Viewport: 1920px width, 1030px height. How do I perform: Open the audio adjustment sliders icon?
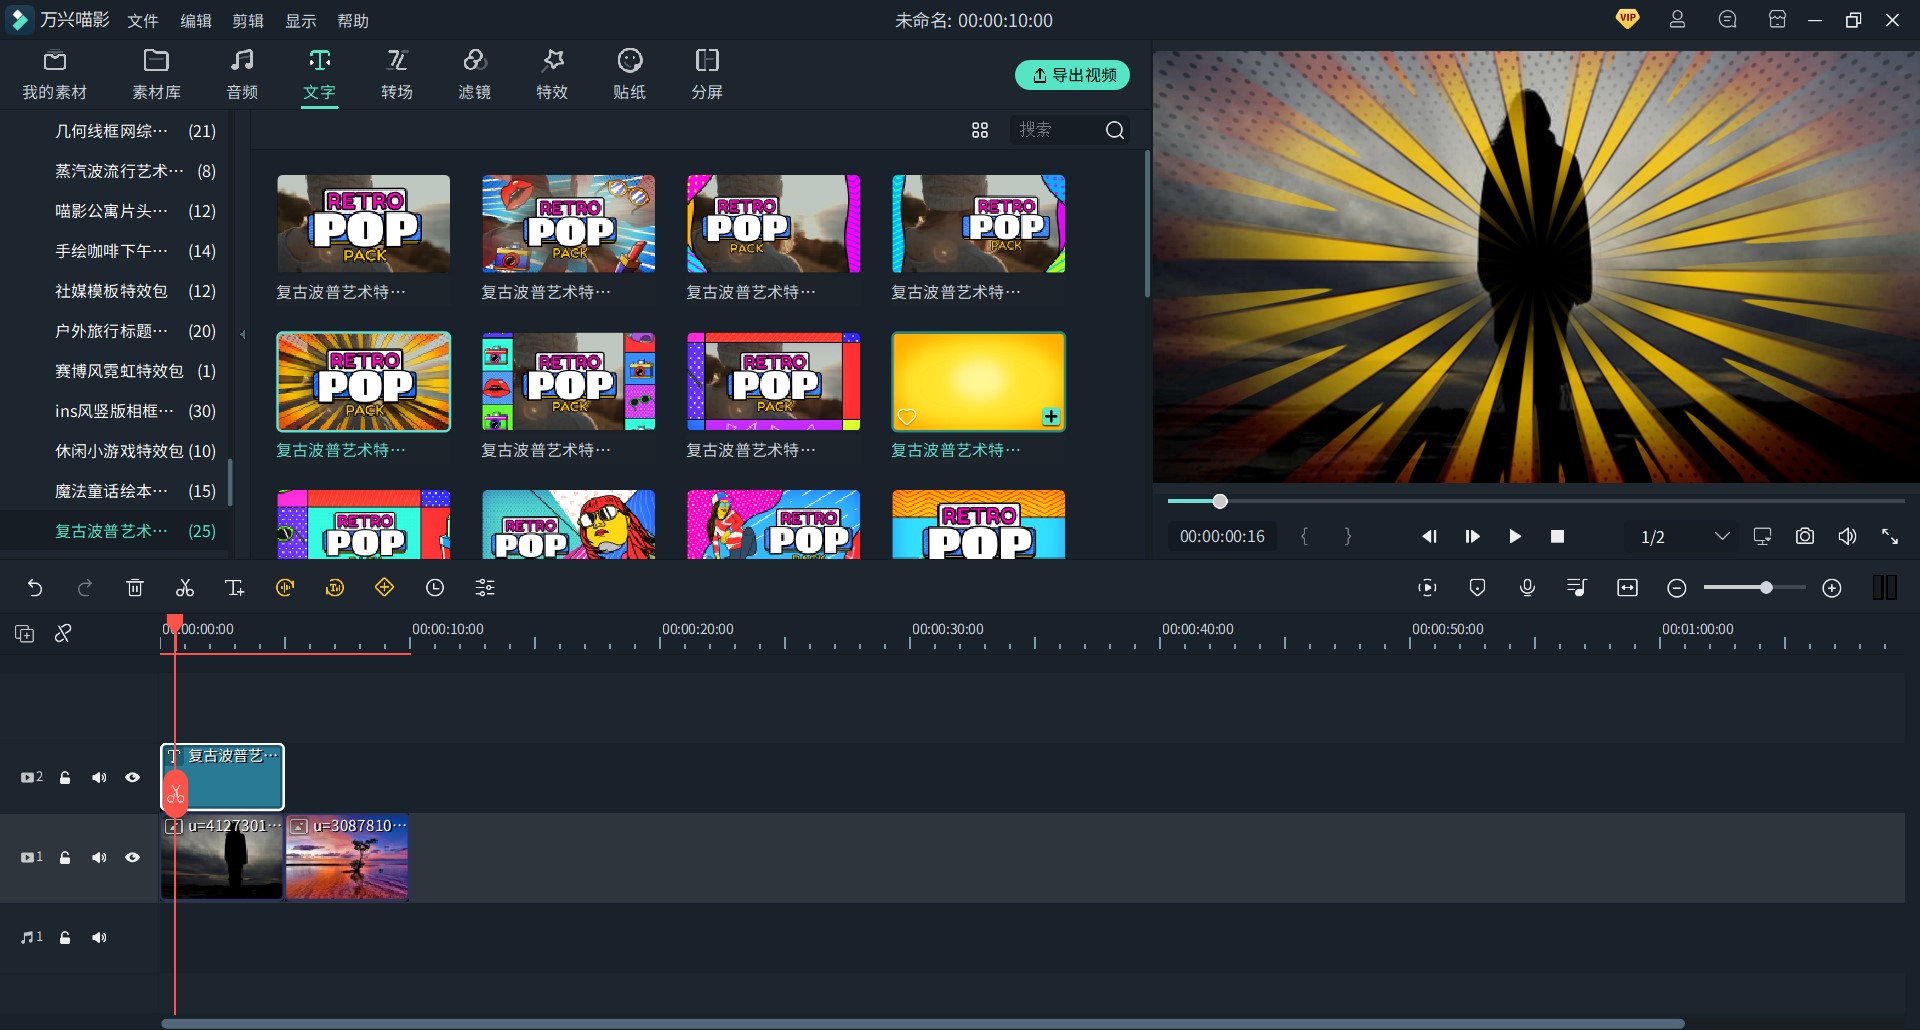(485, 588)
